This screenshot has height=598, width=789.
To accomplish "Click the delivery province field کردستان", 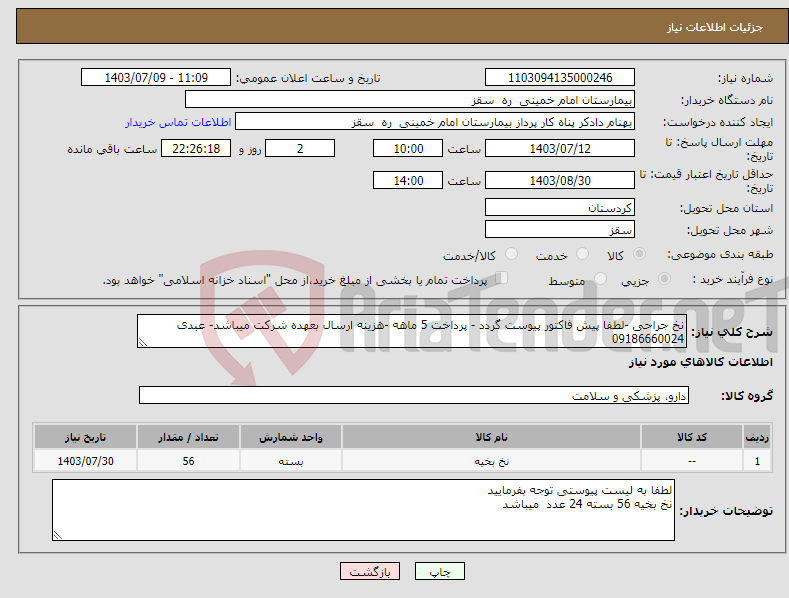I will coord(560,207).
